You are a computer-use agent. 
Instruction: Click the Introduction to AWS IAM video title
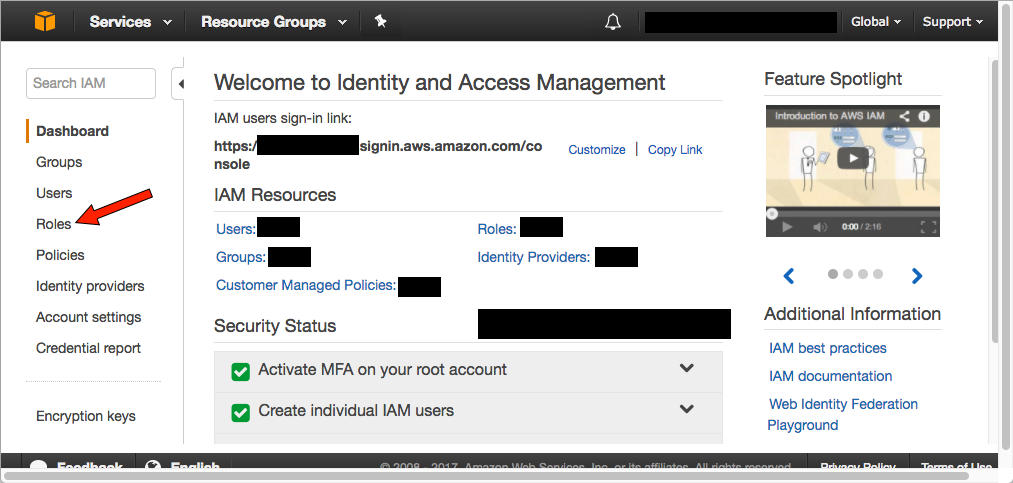tap(830, 116)
